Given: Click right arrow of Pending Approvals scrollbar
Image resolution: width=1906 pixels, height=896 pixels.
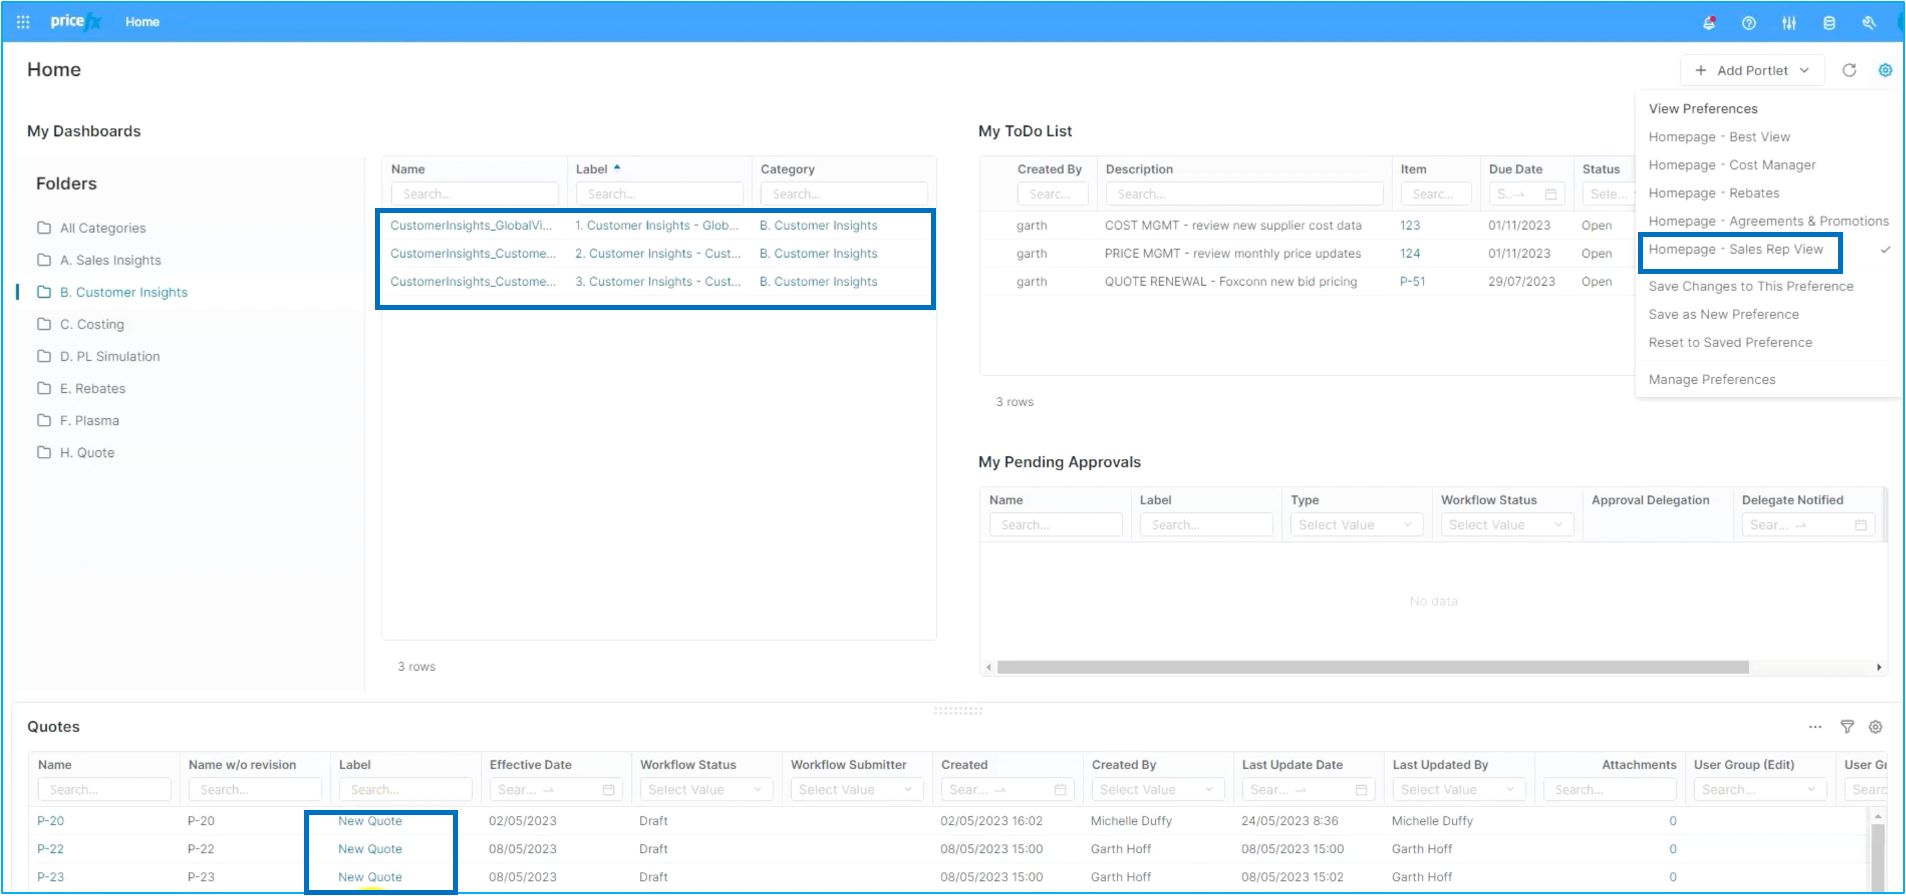Looking at the screenshot, I should [1879, 667].
